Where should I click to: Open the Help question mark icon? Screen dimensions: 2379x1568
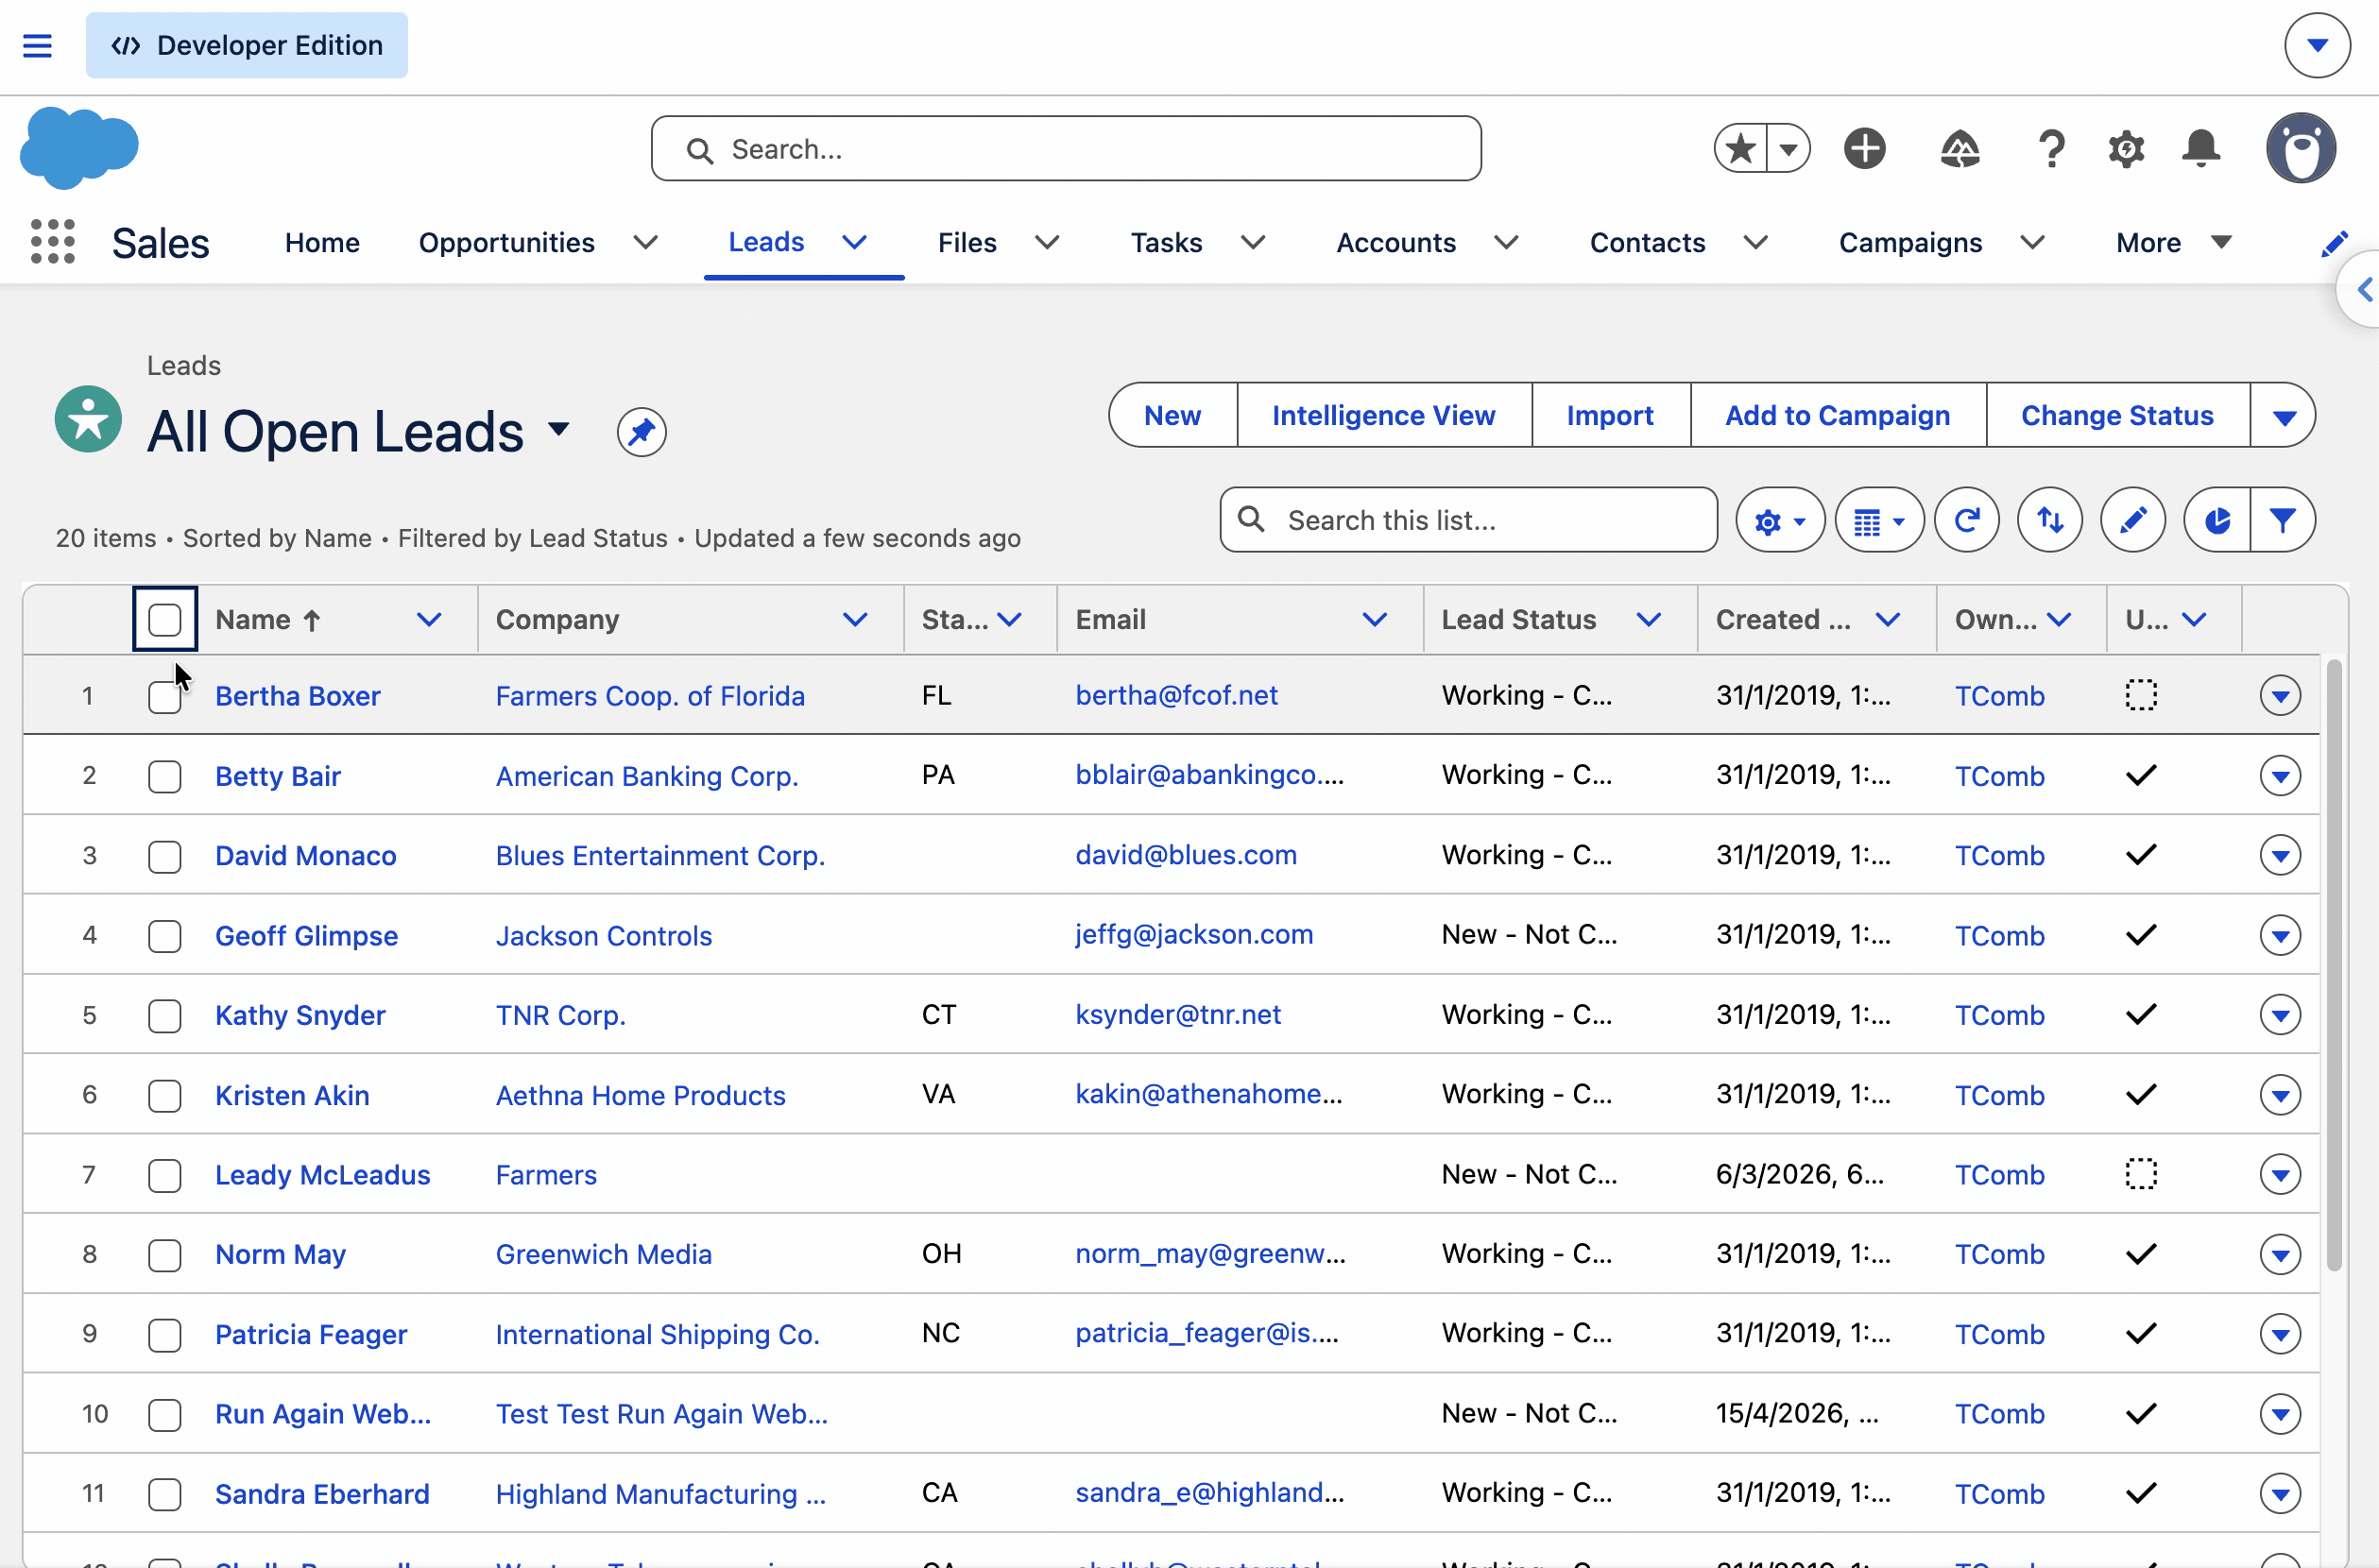point(2051,149)
